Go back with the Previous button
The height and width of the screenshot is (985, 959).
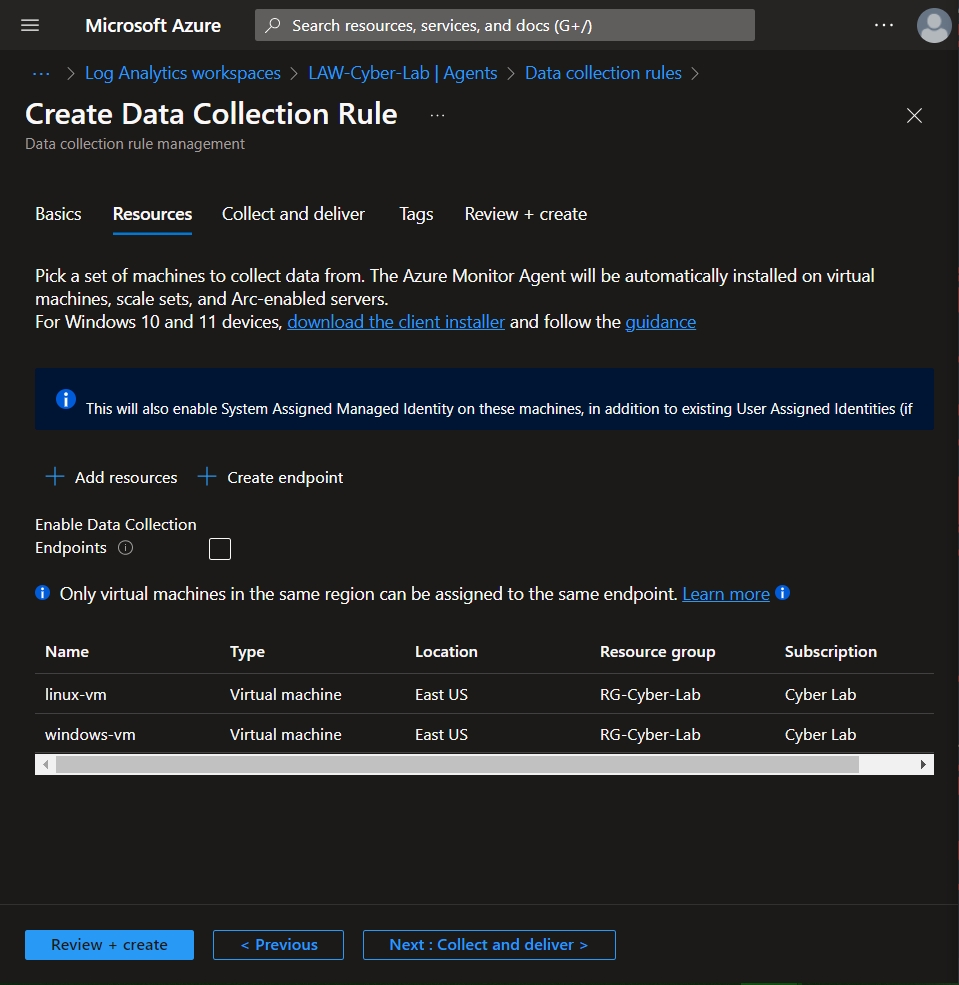tap(278, 944)
